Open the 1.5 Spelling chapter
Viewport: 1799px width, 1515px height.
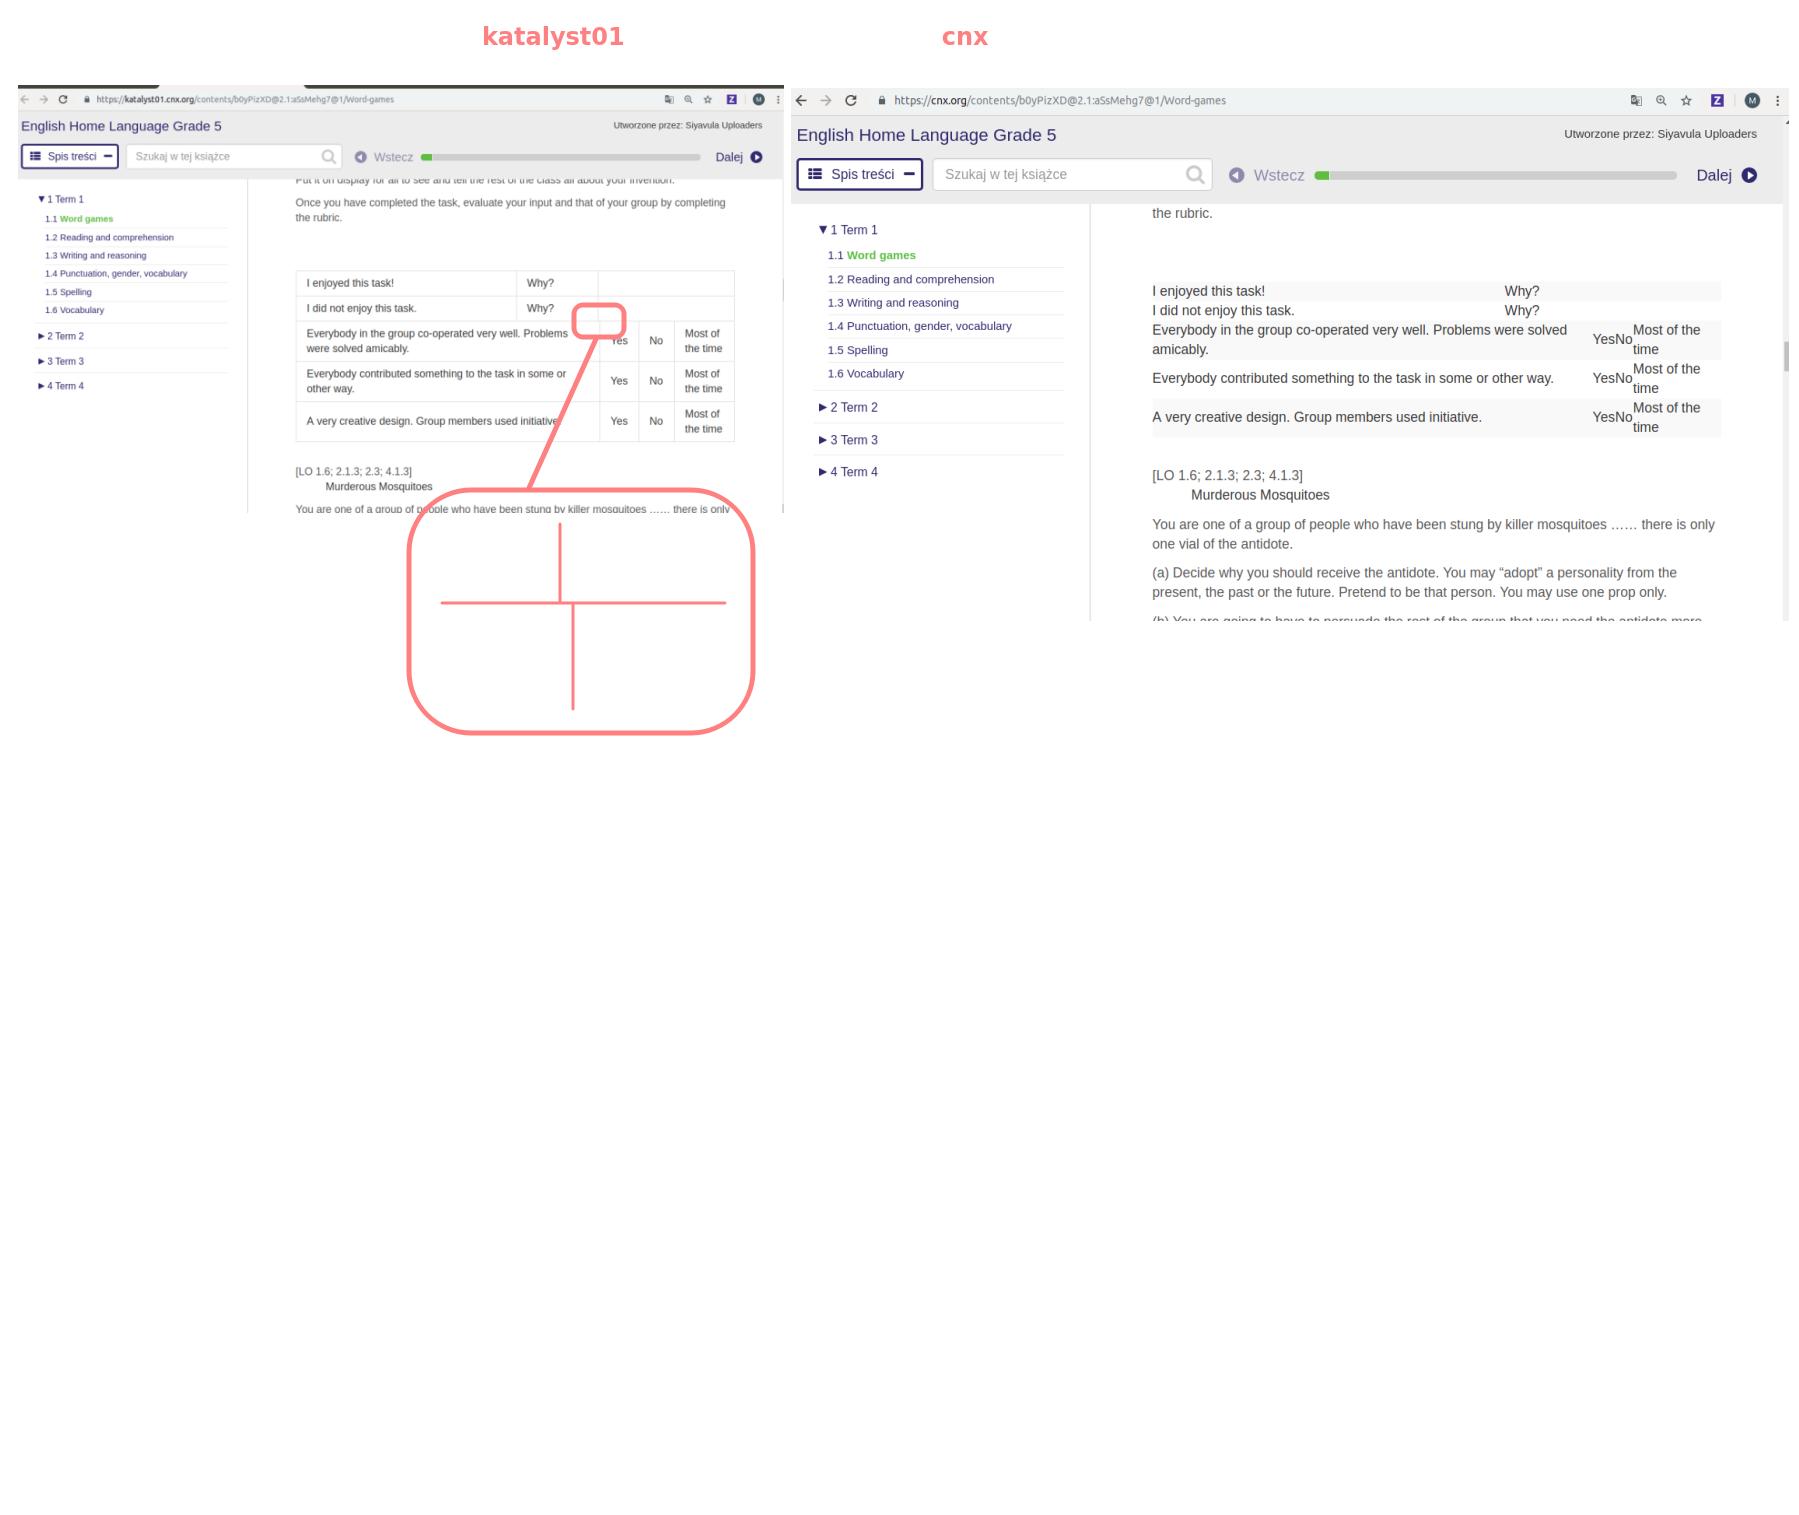click(857, 350)
